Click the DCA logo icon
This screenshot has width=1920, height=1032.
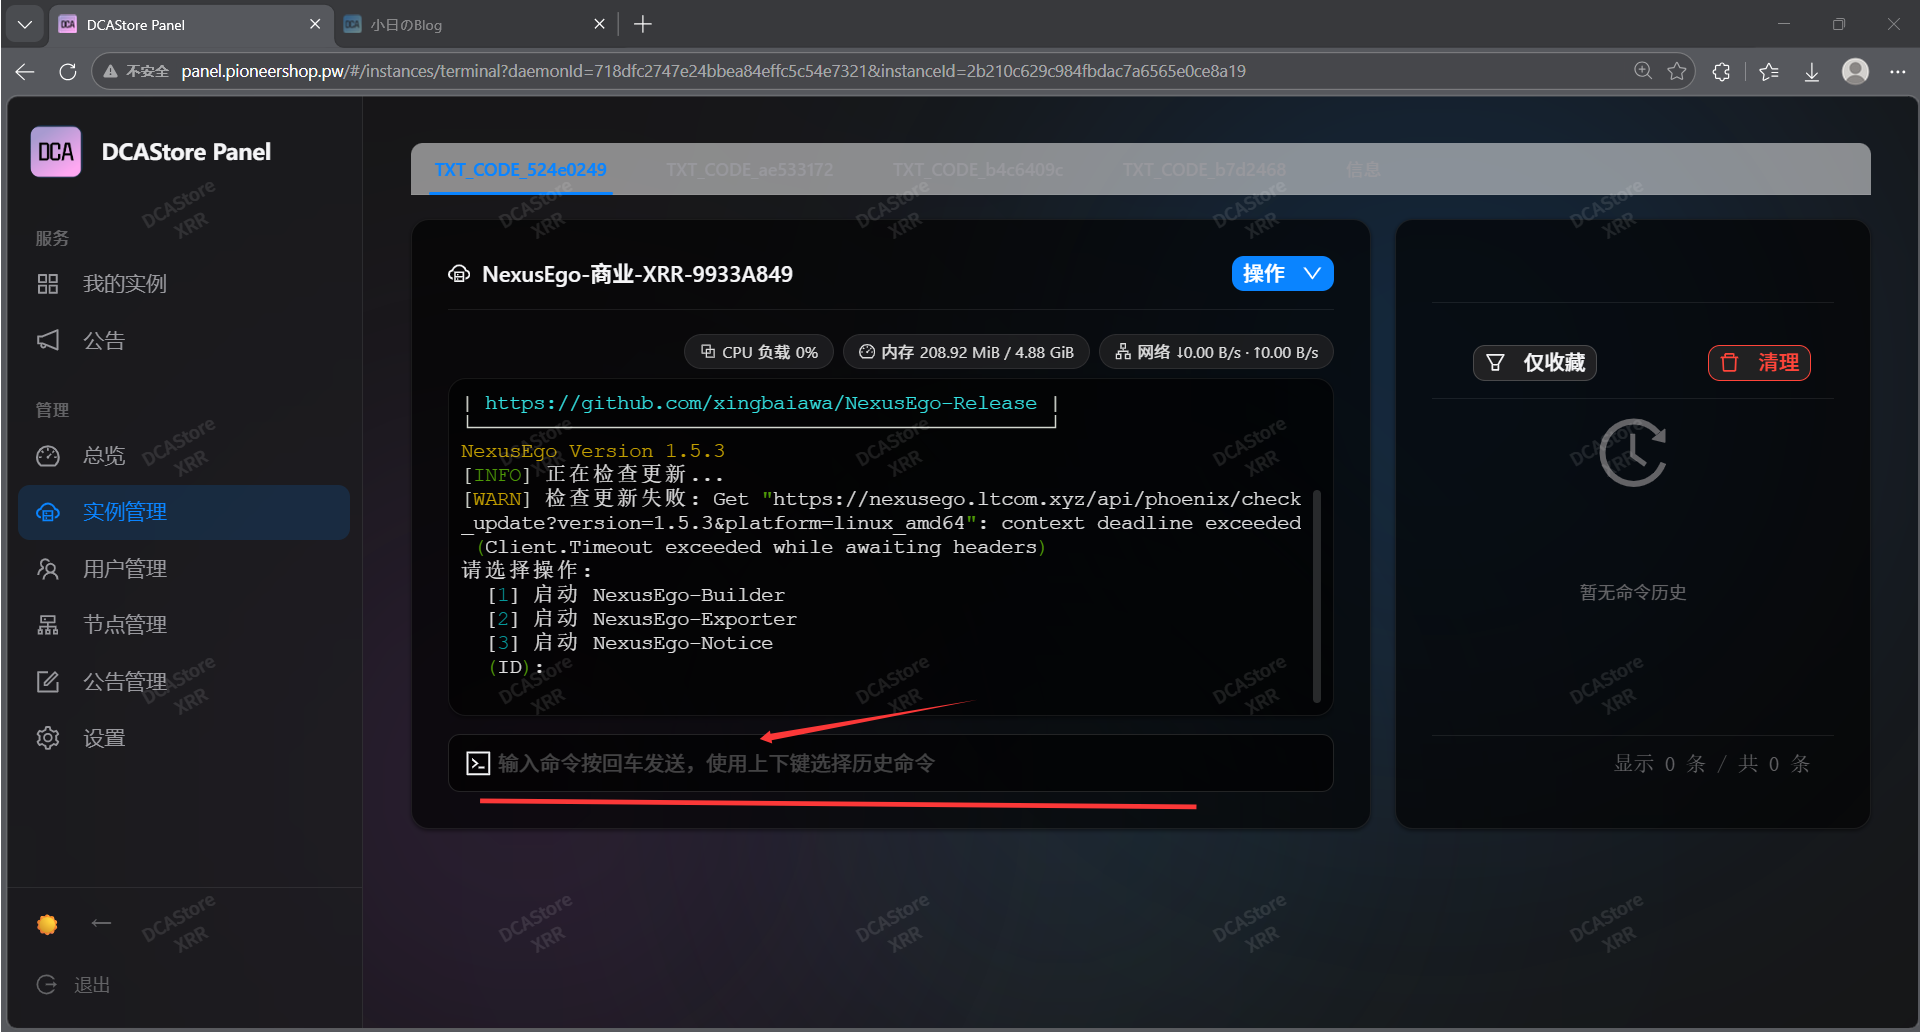point(56,152)
